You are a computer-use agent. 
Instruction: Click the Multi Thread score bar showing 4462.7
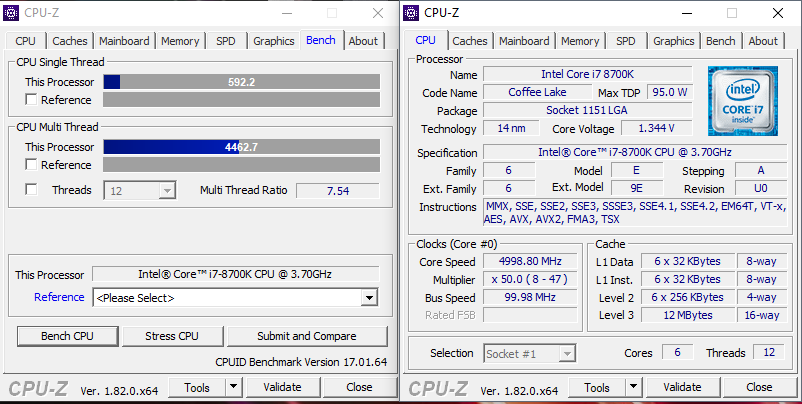click(241, 147)
